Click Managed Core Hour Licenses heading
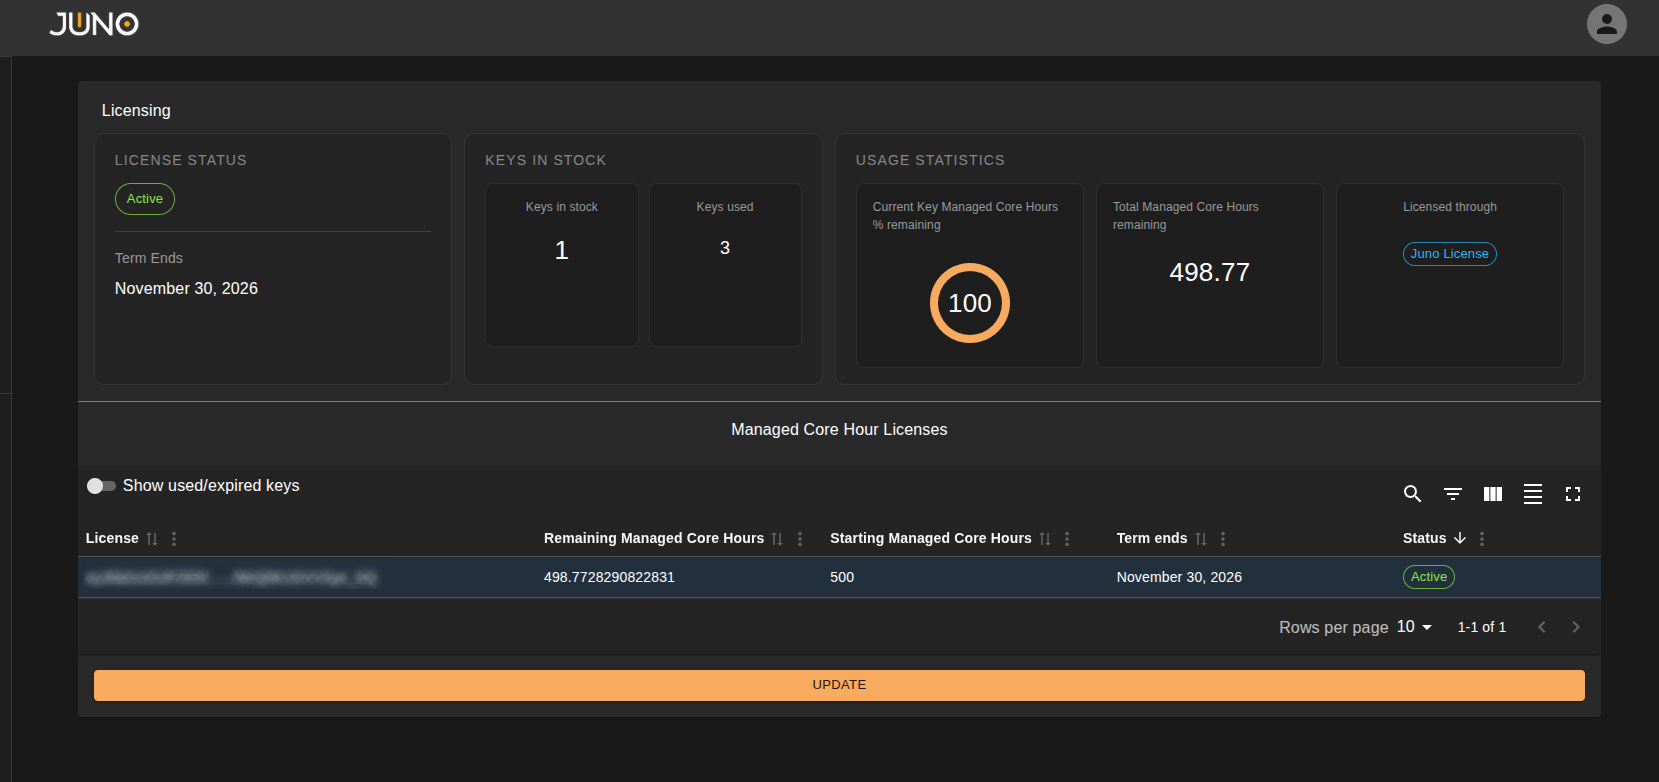1659x782 pixels. tap(839, 429)
